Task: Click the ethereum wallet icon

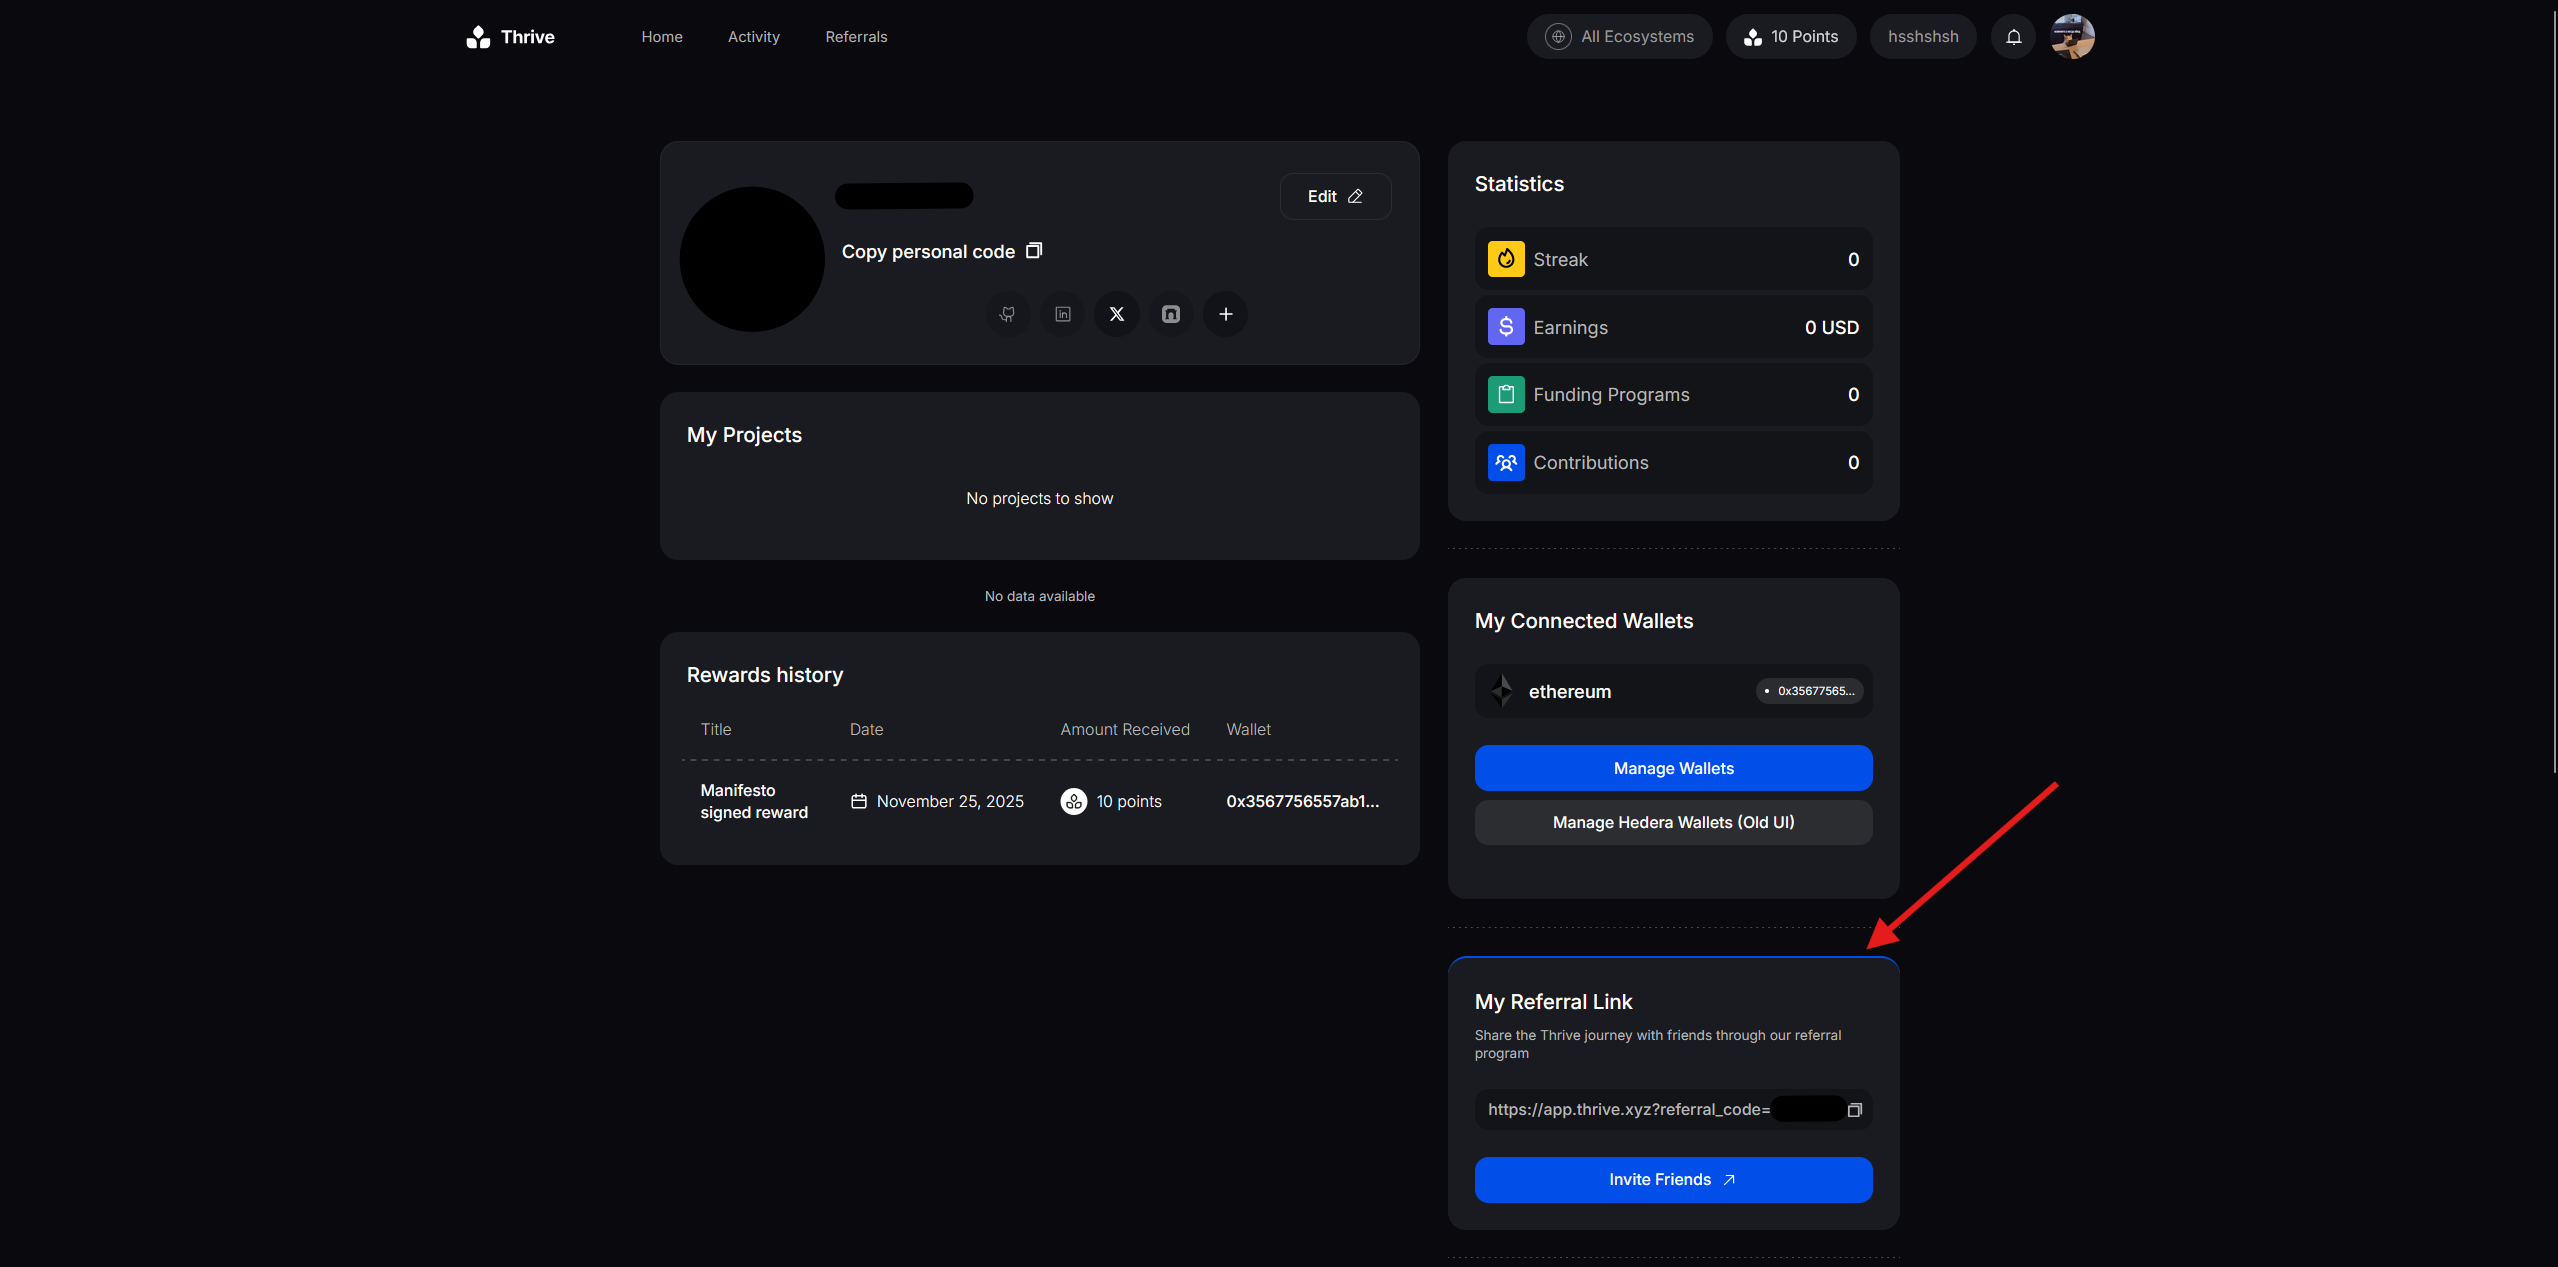Action: click(x=1501, y=691)
